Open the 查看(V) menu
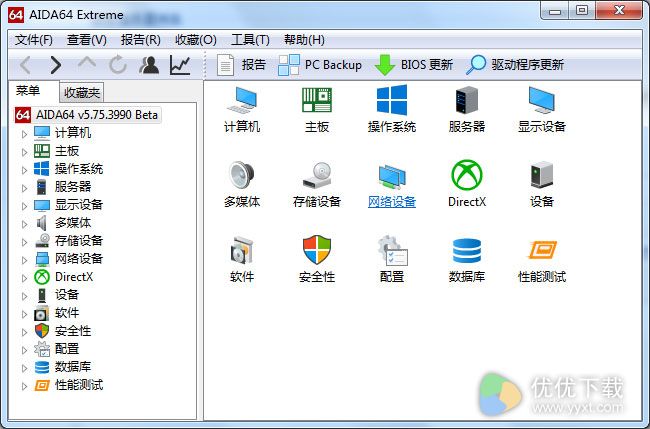The height and width of the screenshot is (429, 650). click(x=87, y=40)
